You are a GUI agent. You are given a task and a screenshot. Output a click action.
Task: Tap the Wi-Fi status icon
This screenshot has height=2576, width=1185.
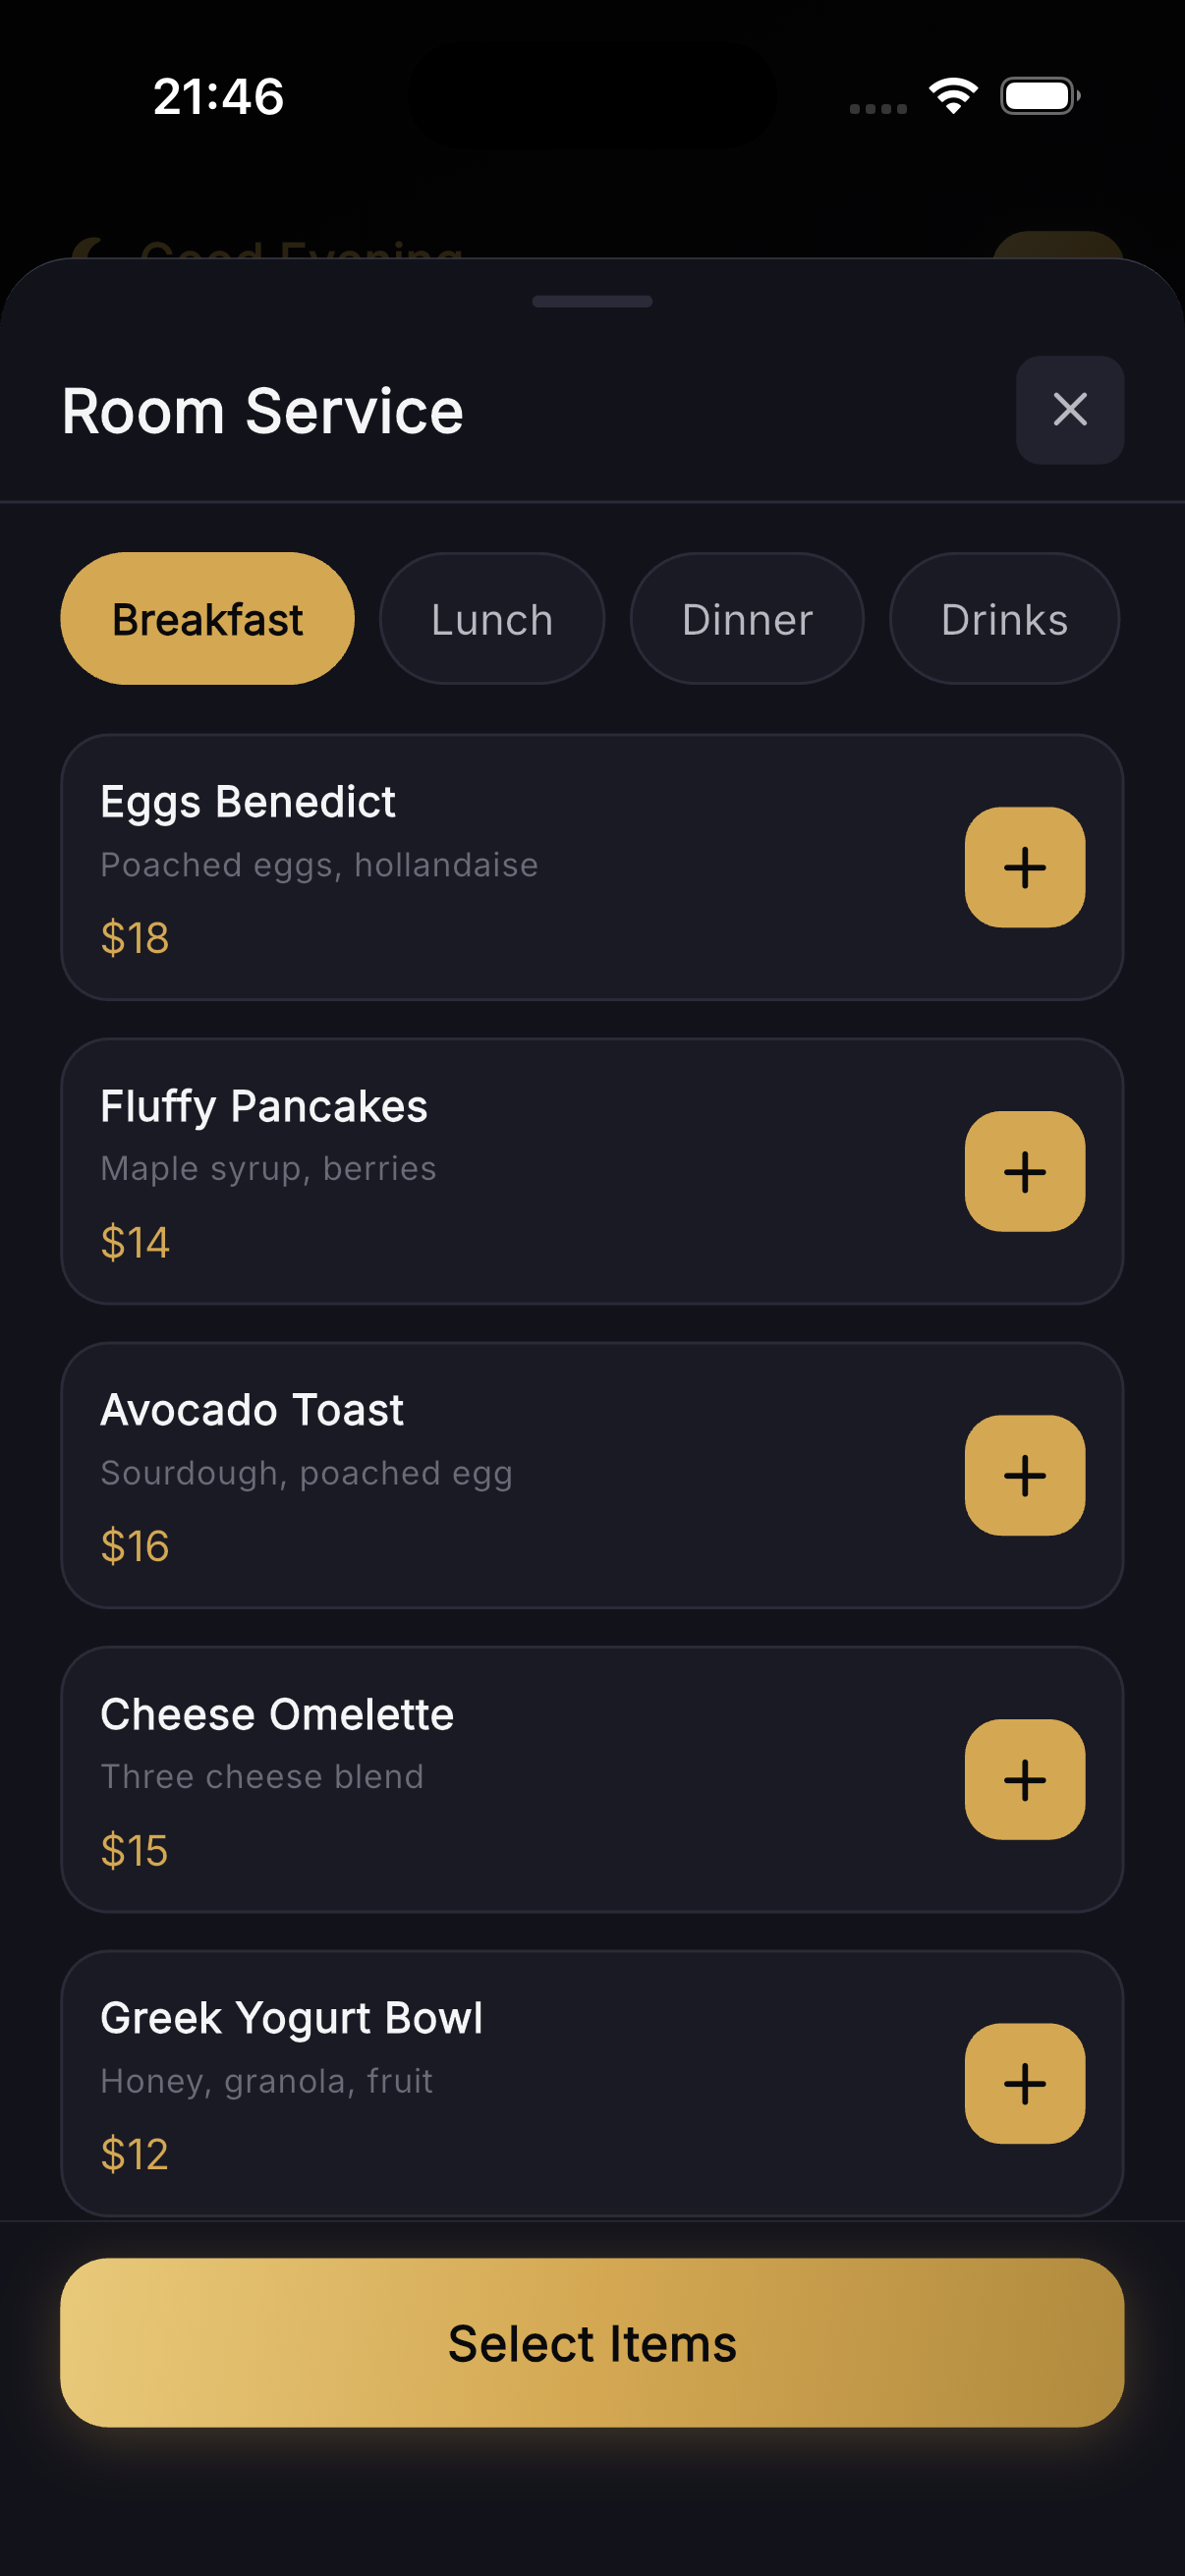click(952, 97)
